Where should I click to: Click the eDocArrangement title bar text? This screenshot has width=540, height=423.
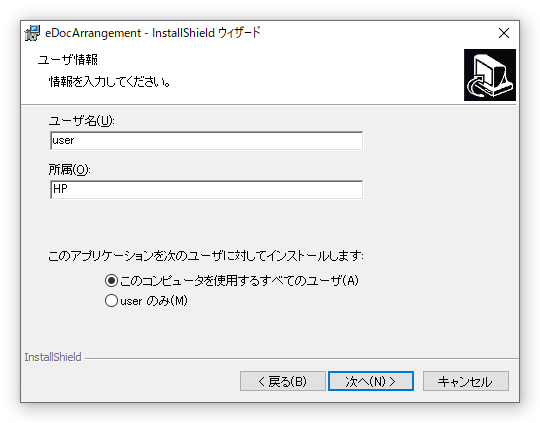coord(153,33)
